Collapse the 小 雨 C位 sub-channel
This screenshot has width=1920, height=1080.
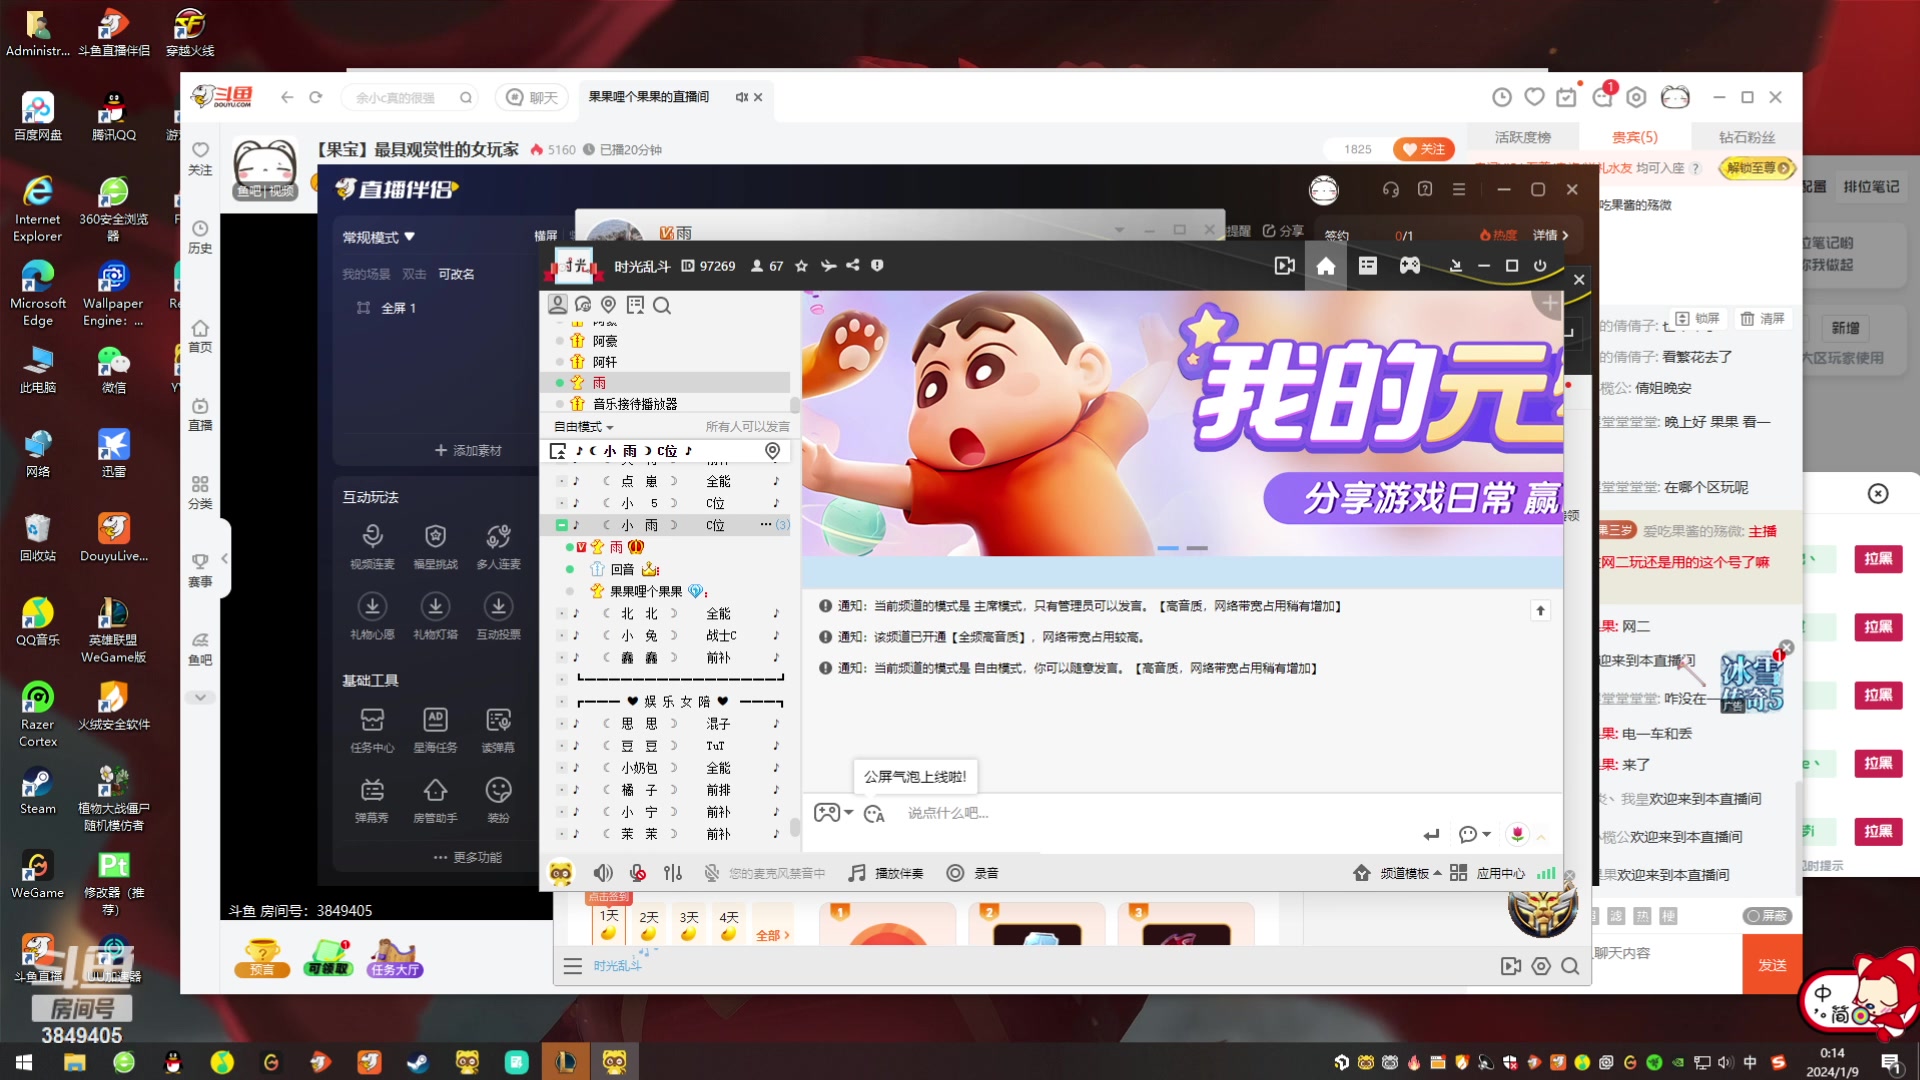[561, 525]
